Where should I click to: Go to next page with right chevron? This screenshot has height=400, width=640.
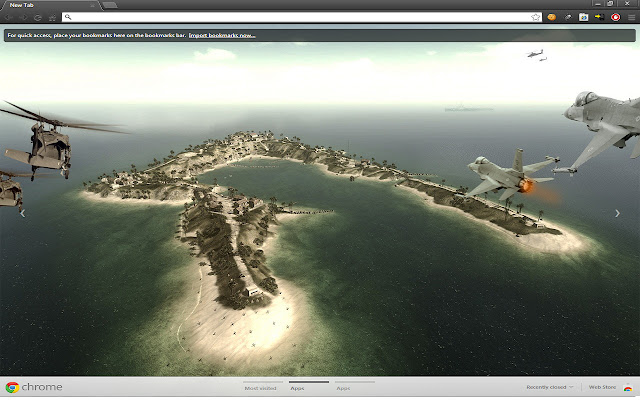click(x=617, y=212)
